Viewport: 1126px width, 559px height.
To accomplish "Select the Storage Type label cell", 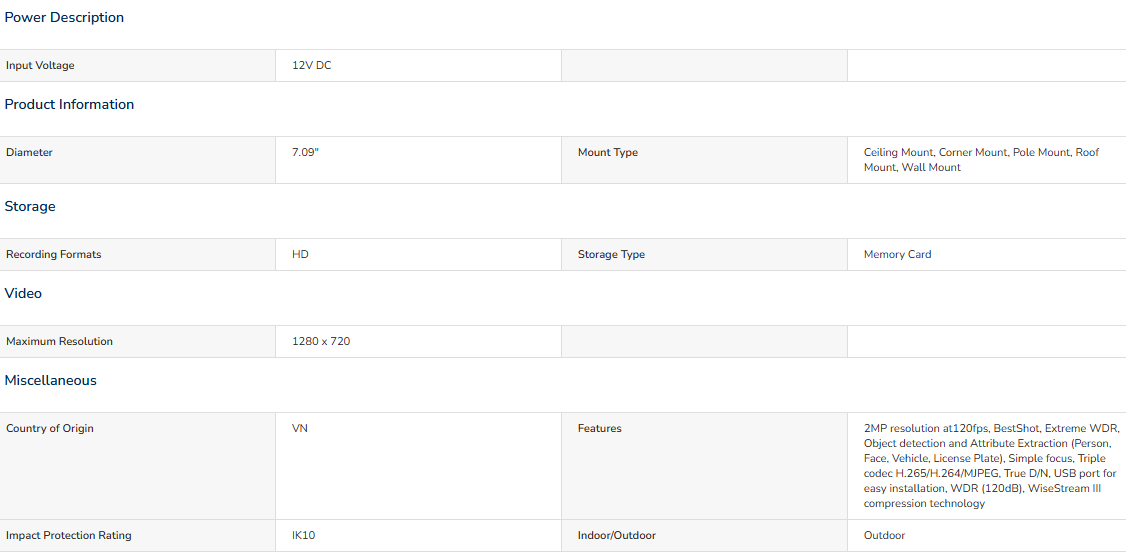I will 704,254.
